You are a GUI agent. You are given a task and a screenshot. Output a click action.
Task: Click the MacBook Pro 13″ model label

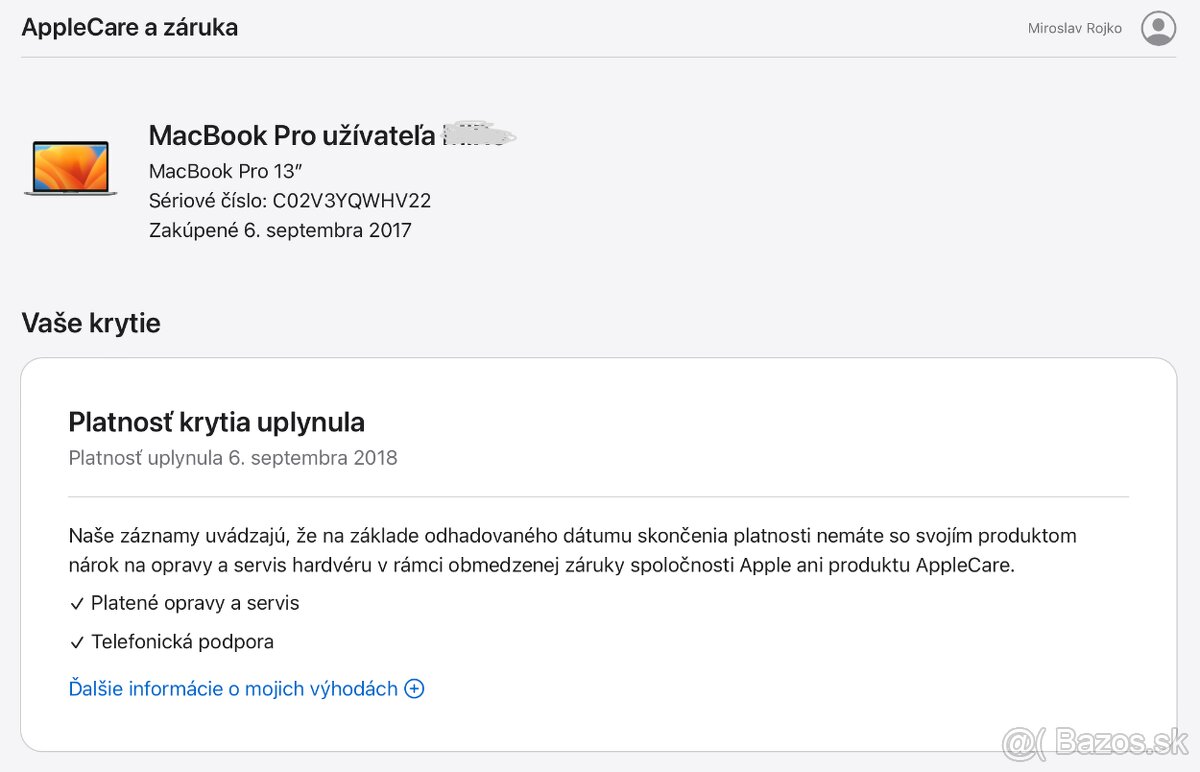pos(225,170)
